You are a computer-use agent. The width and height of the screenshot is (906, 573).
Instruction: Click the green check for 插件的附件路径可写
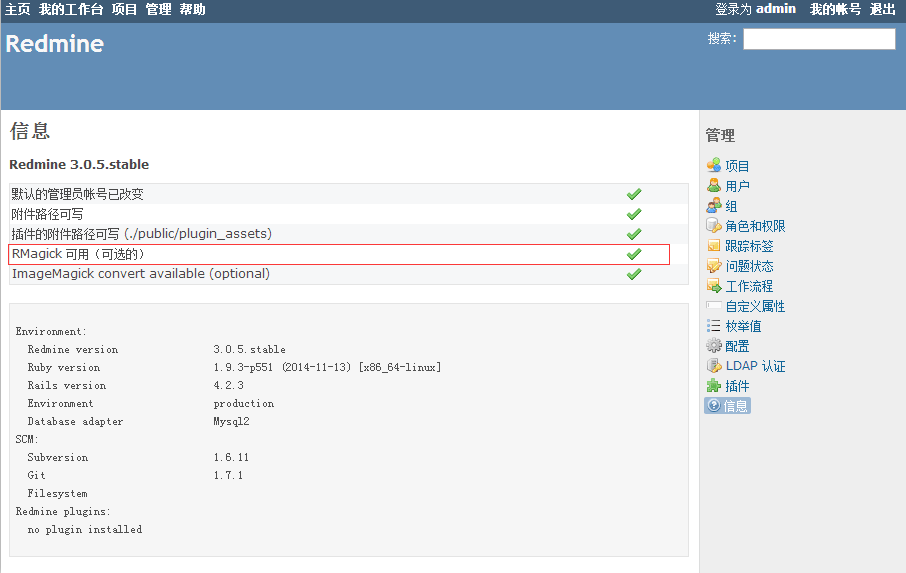(634, 234)
